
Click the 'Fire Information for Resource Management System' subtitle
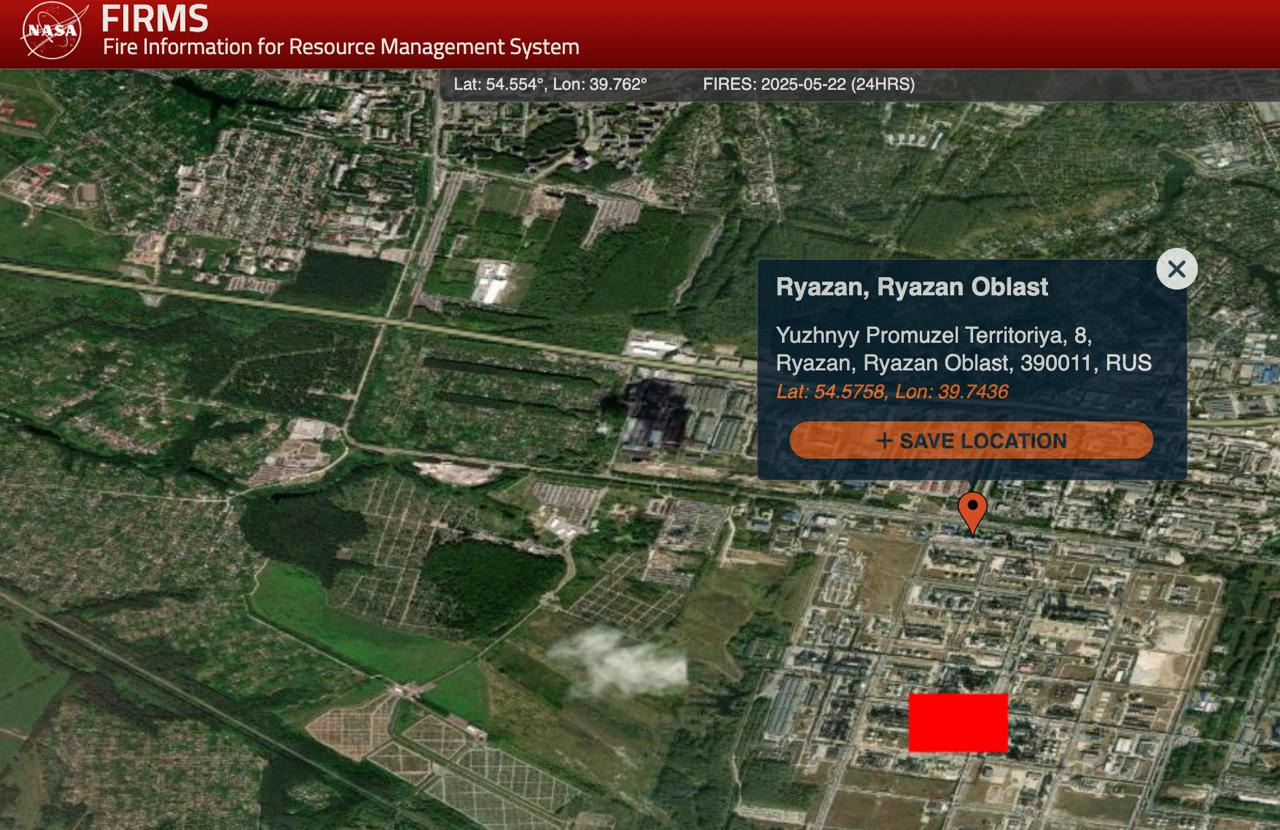(341, 47)
